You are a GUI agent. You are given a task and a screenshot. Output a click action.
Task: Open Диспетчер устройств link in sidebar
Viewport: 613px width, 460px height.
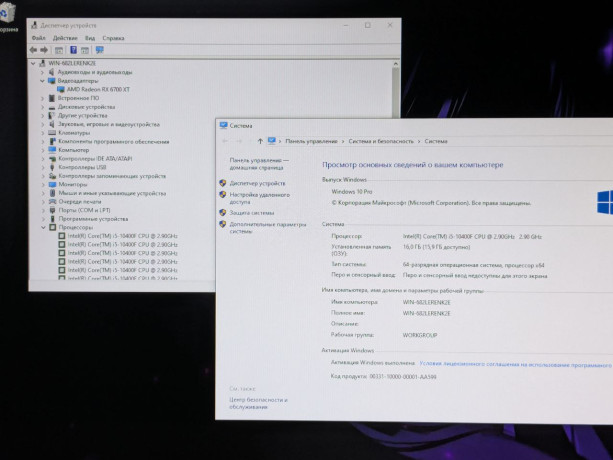[x=257, y=183]
